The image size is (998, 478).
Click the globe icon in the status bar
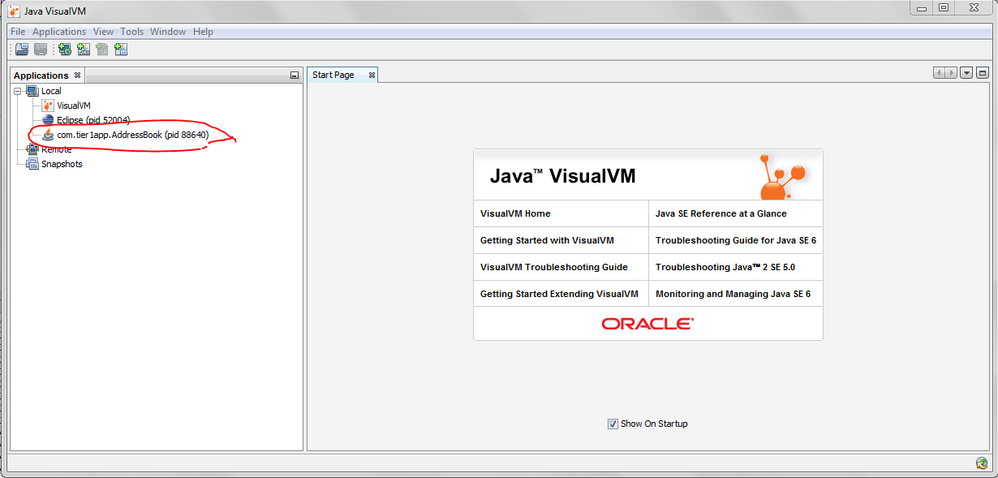982,463
